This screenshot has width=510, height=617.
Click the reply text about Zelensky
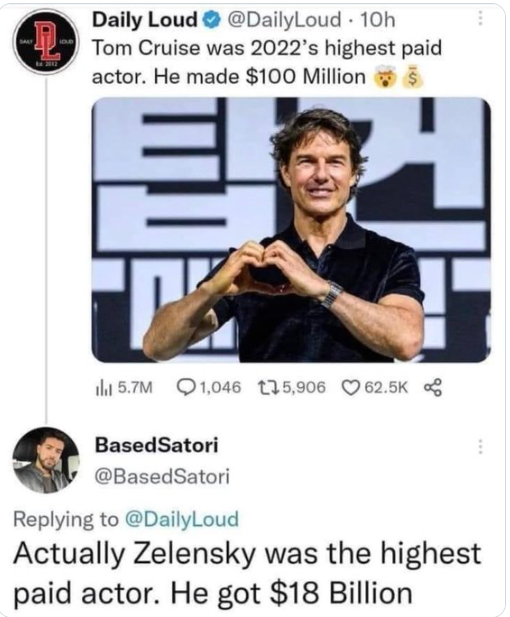247,573
